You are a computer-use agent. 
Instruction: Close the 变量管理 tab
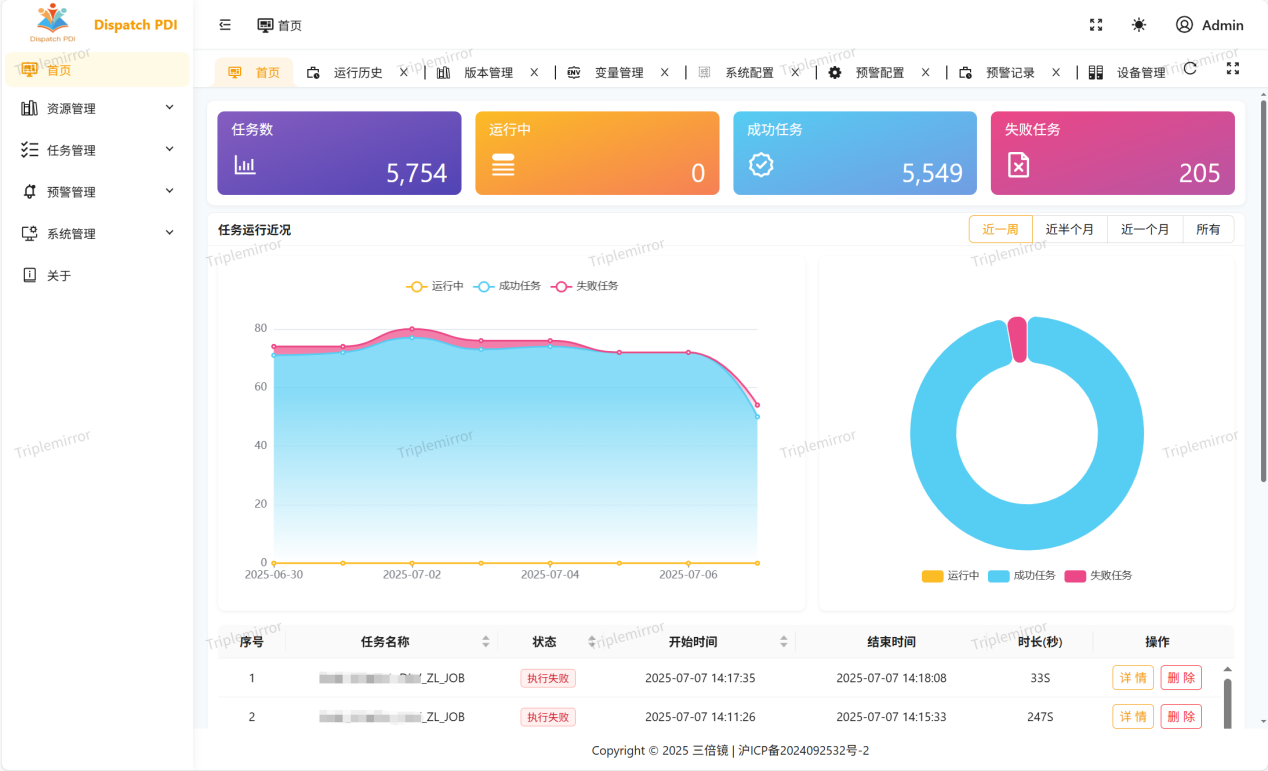665,72
